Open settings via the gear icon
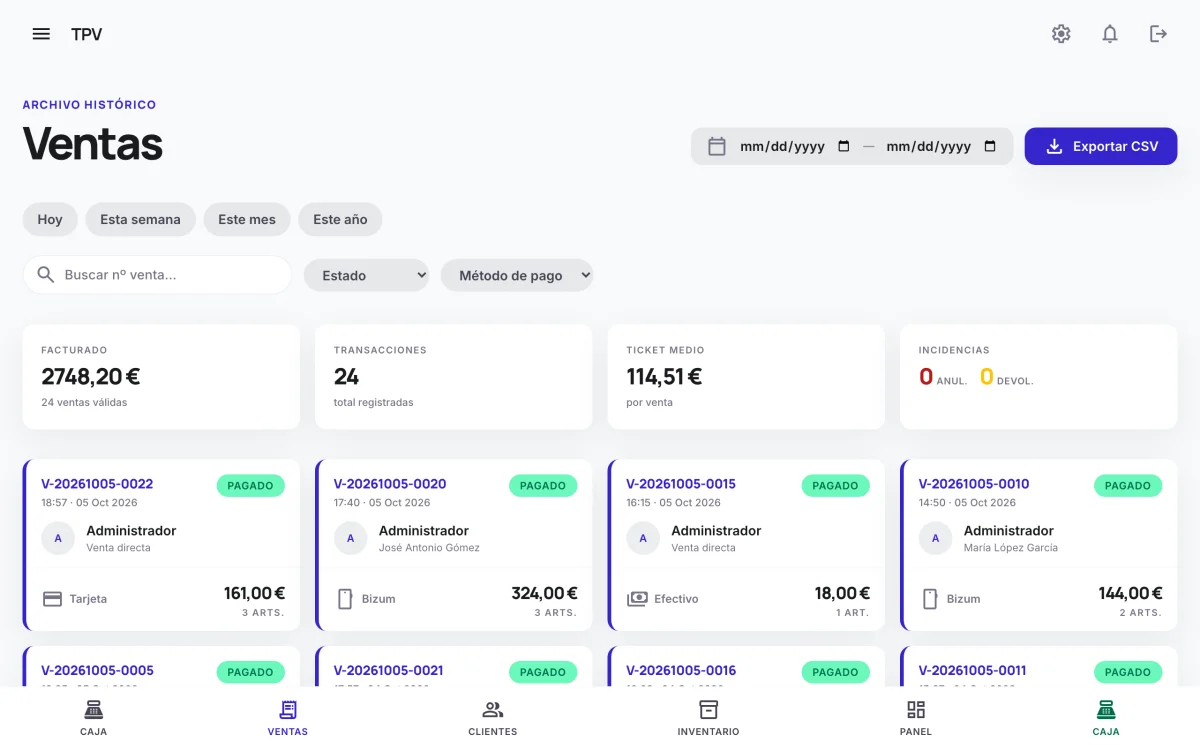Viewport: 1200px width, 750px height. 1061,34
